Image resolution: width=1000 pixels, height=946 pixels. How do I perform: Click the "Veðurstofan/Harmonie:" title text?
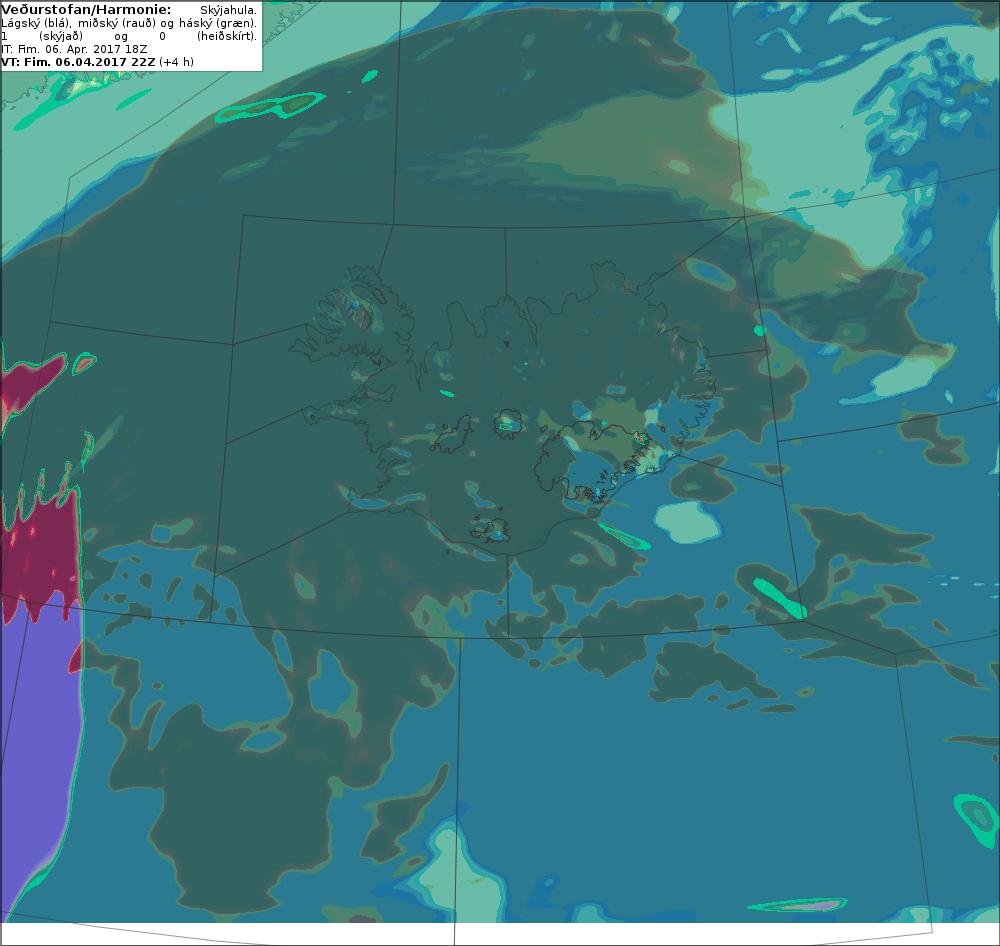pyautogui.click(x=86, y=10)
